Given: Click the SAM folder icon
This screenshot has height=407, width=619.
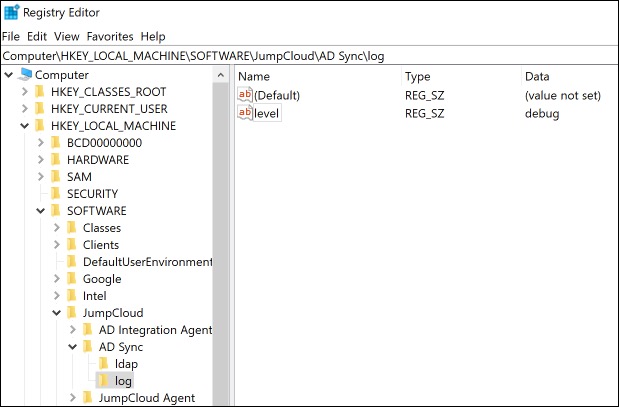Looking at the screenshot, I should [x=56, y=176].
